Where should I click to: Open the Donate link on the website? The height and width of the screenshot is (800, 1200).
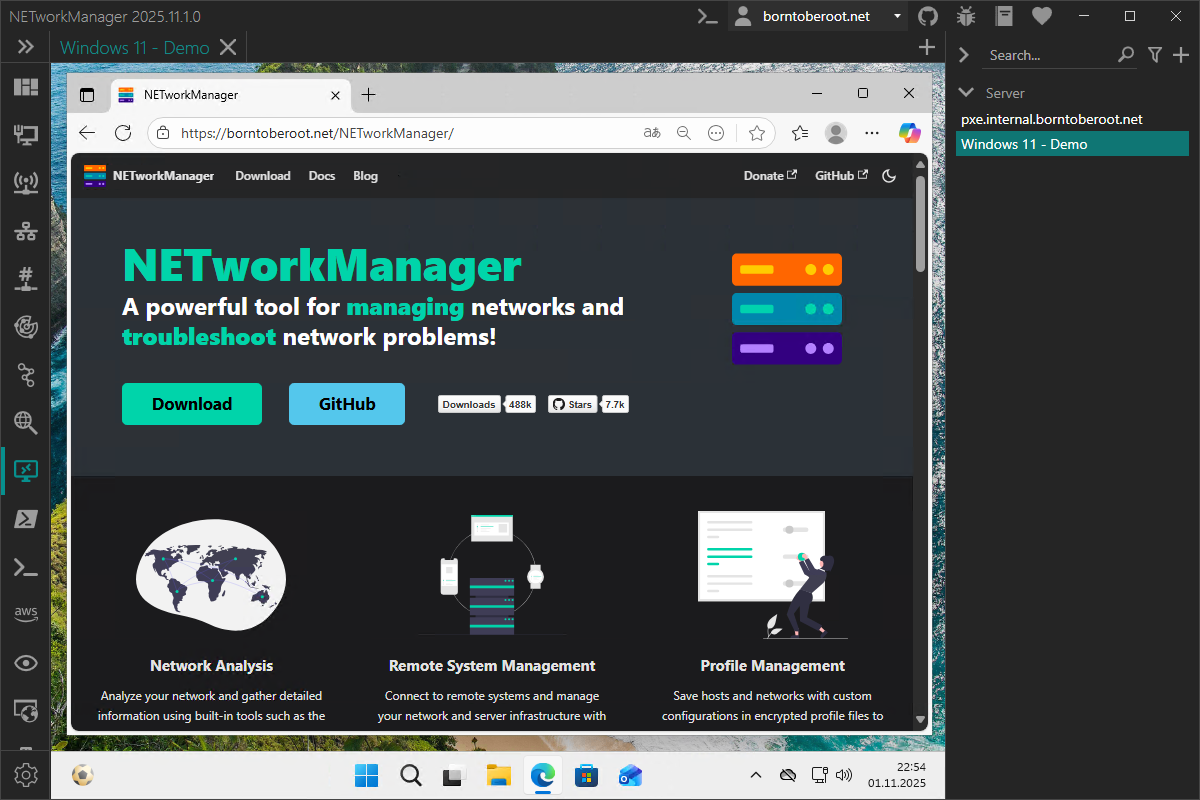(x=765, y=175)
